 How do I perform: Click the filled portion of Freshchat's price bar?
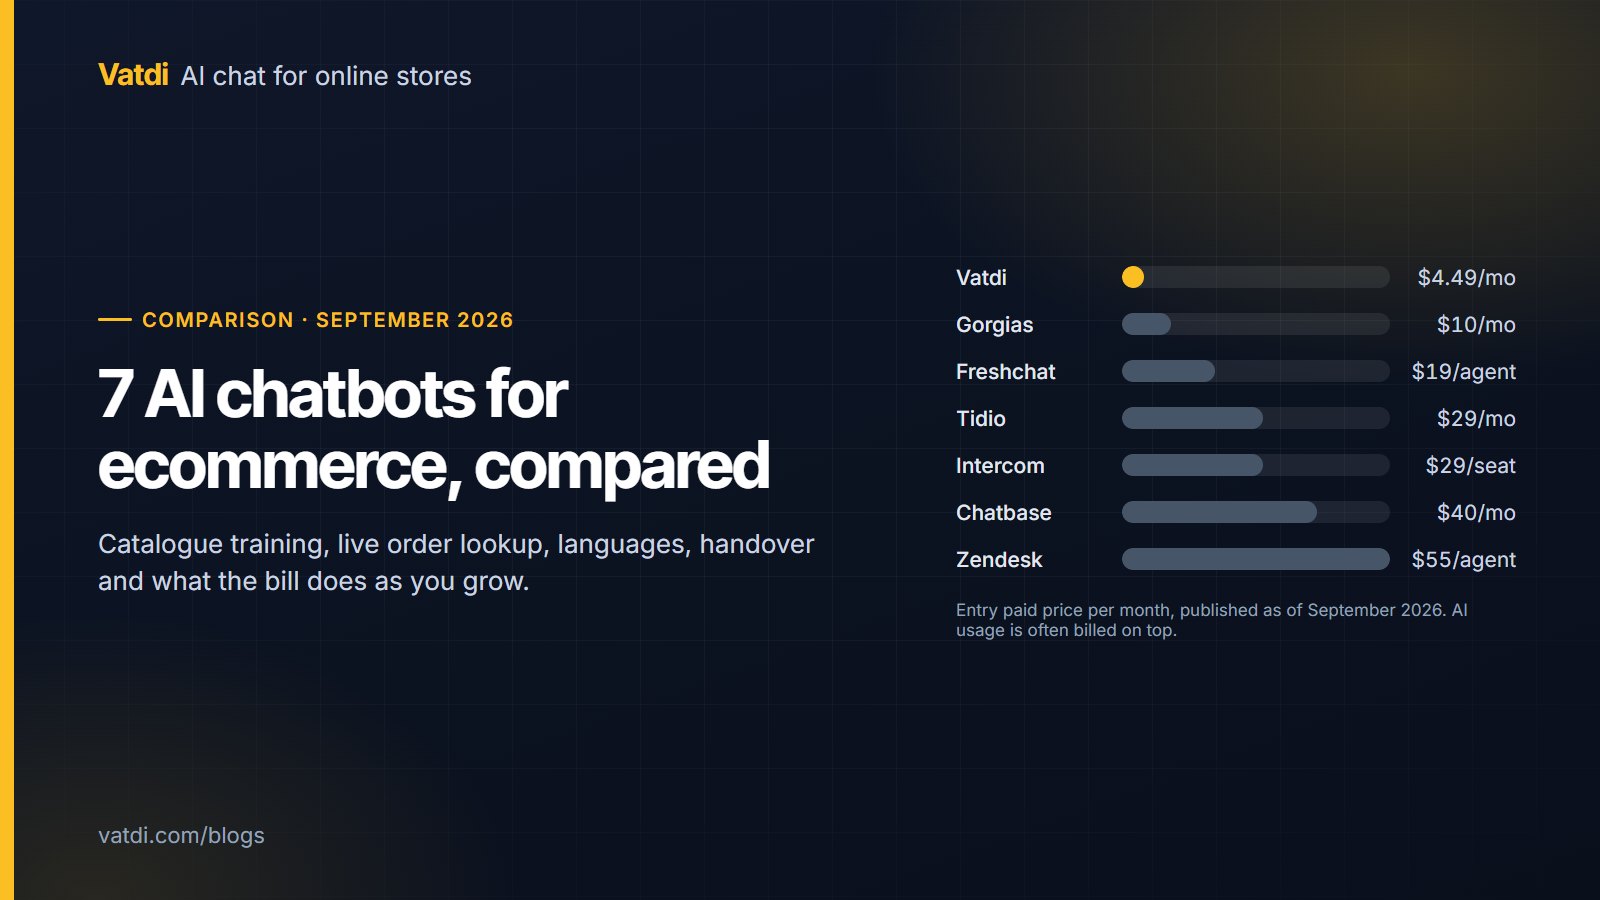1168,371
